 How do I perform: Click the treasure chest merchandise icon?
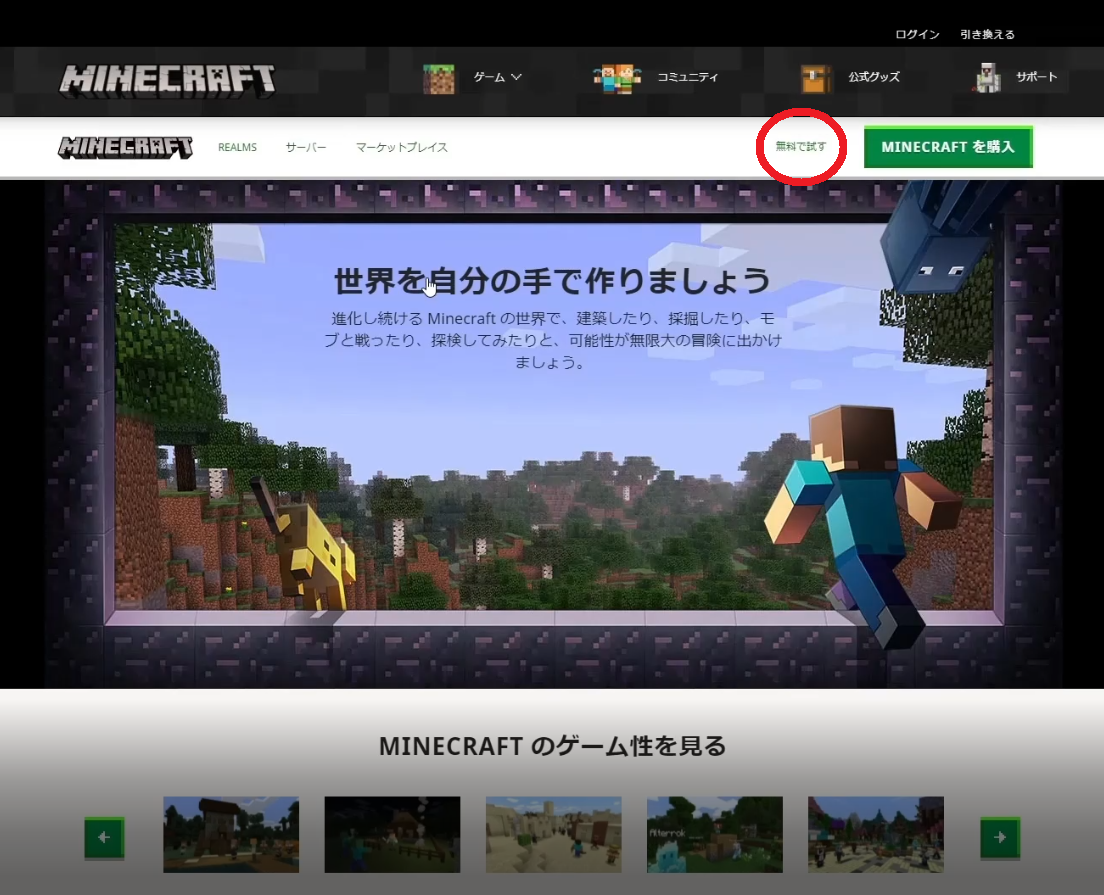point(815,78)
